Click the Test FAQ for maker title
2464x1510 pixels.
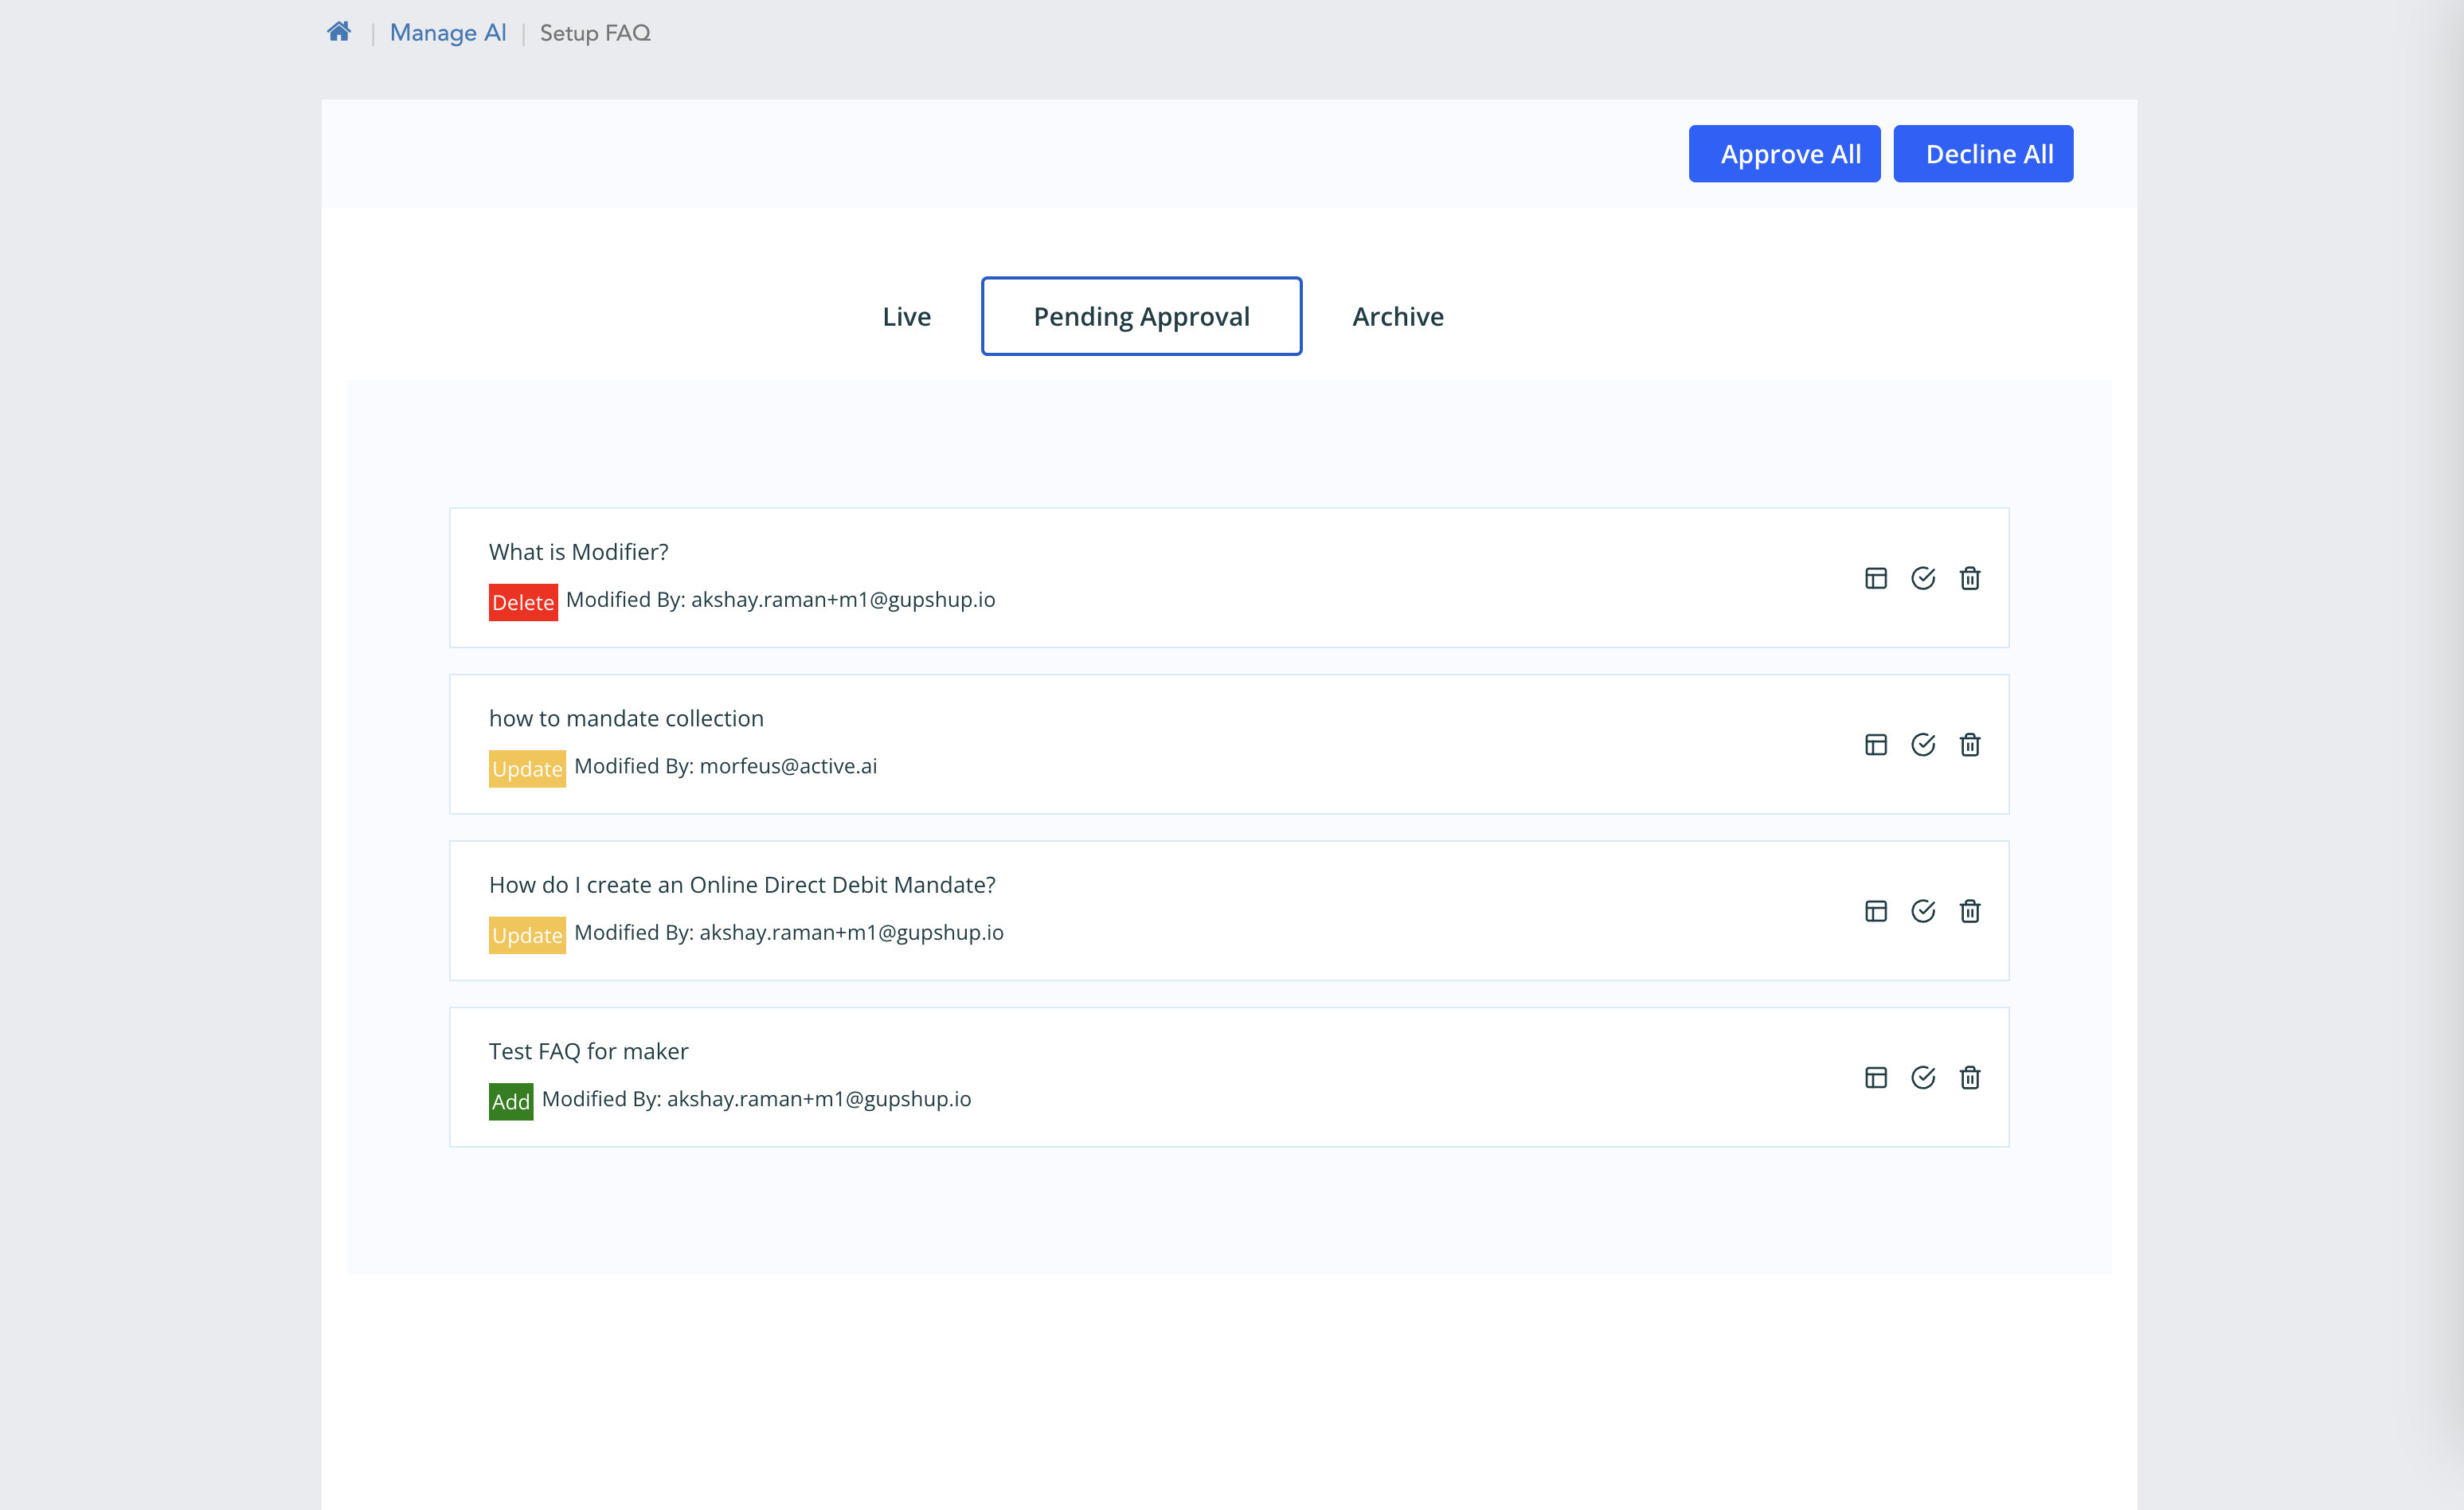588,1051
